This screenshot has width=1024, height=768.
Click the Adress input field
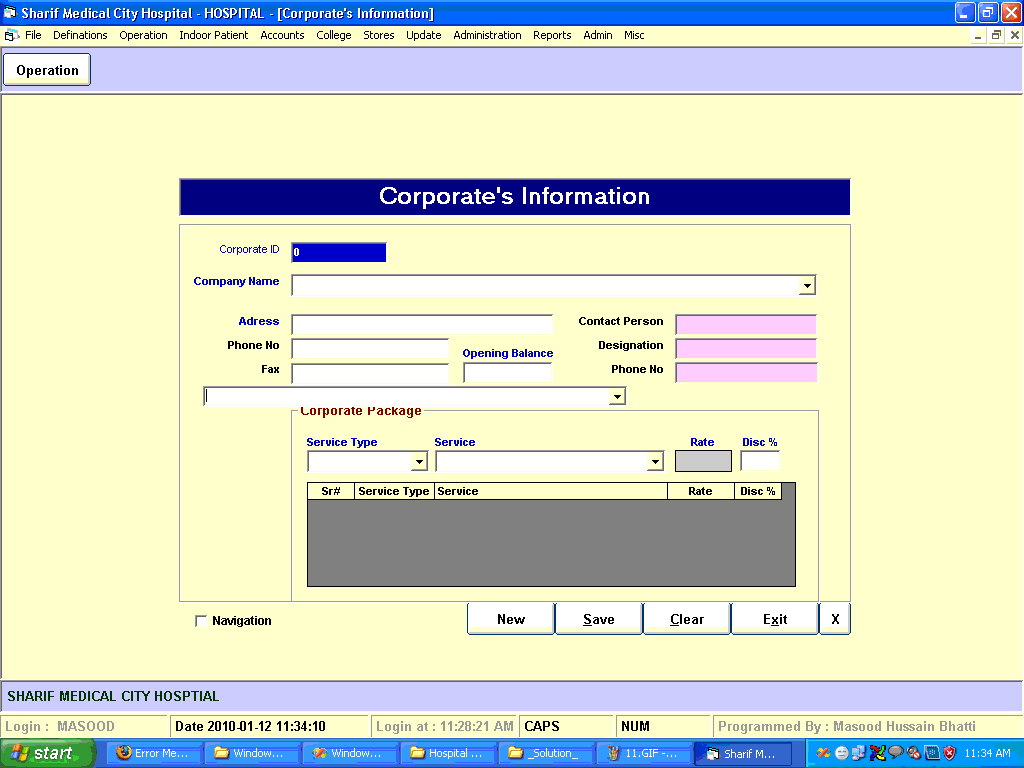[x=422, y=325]
